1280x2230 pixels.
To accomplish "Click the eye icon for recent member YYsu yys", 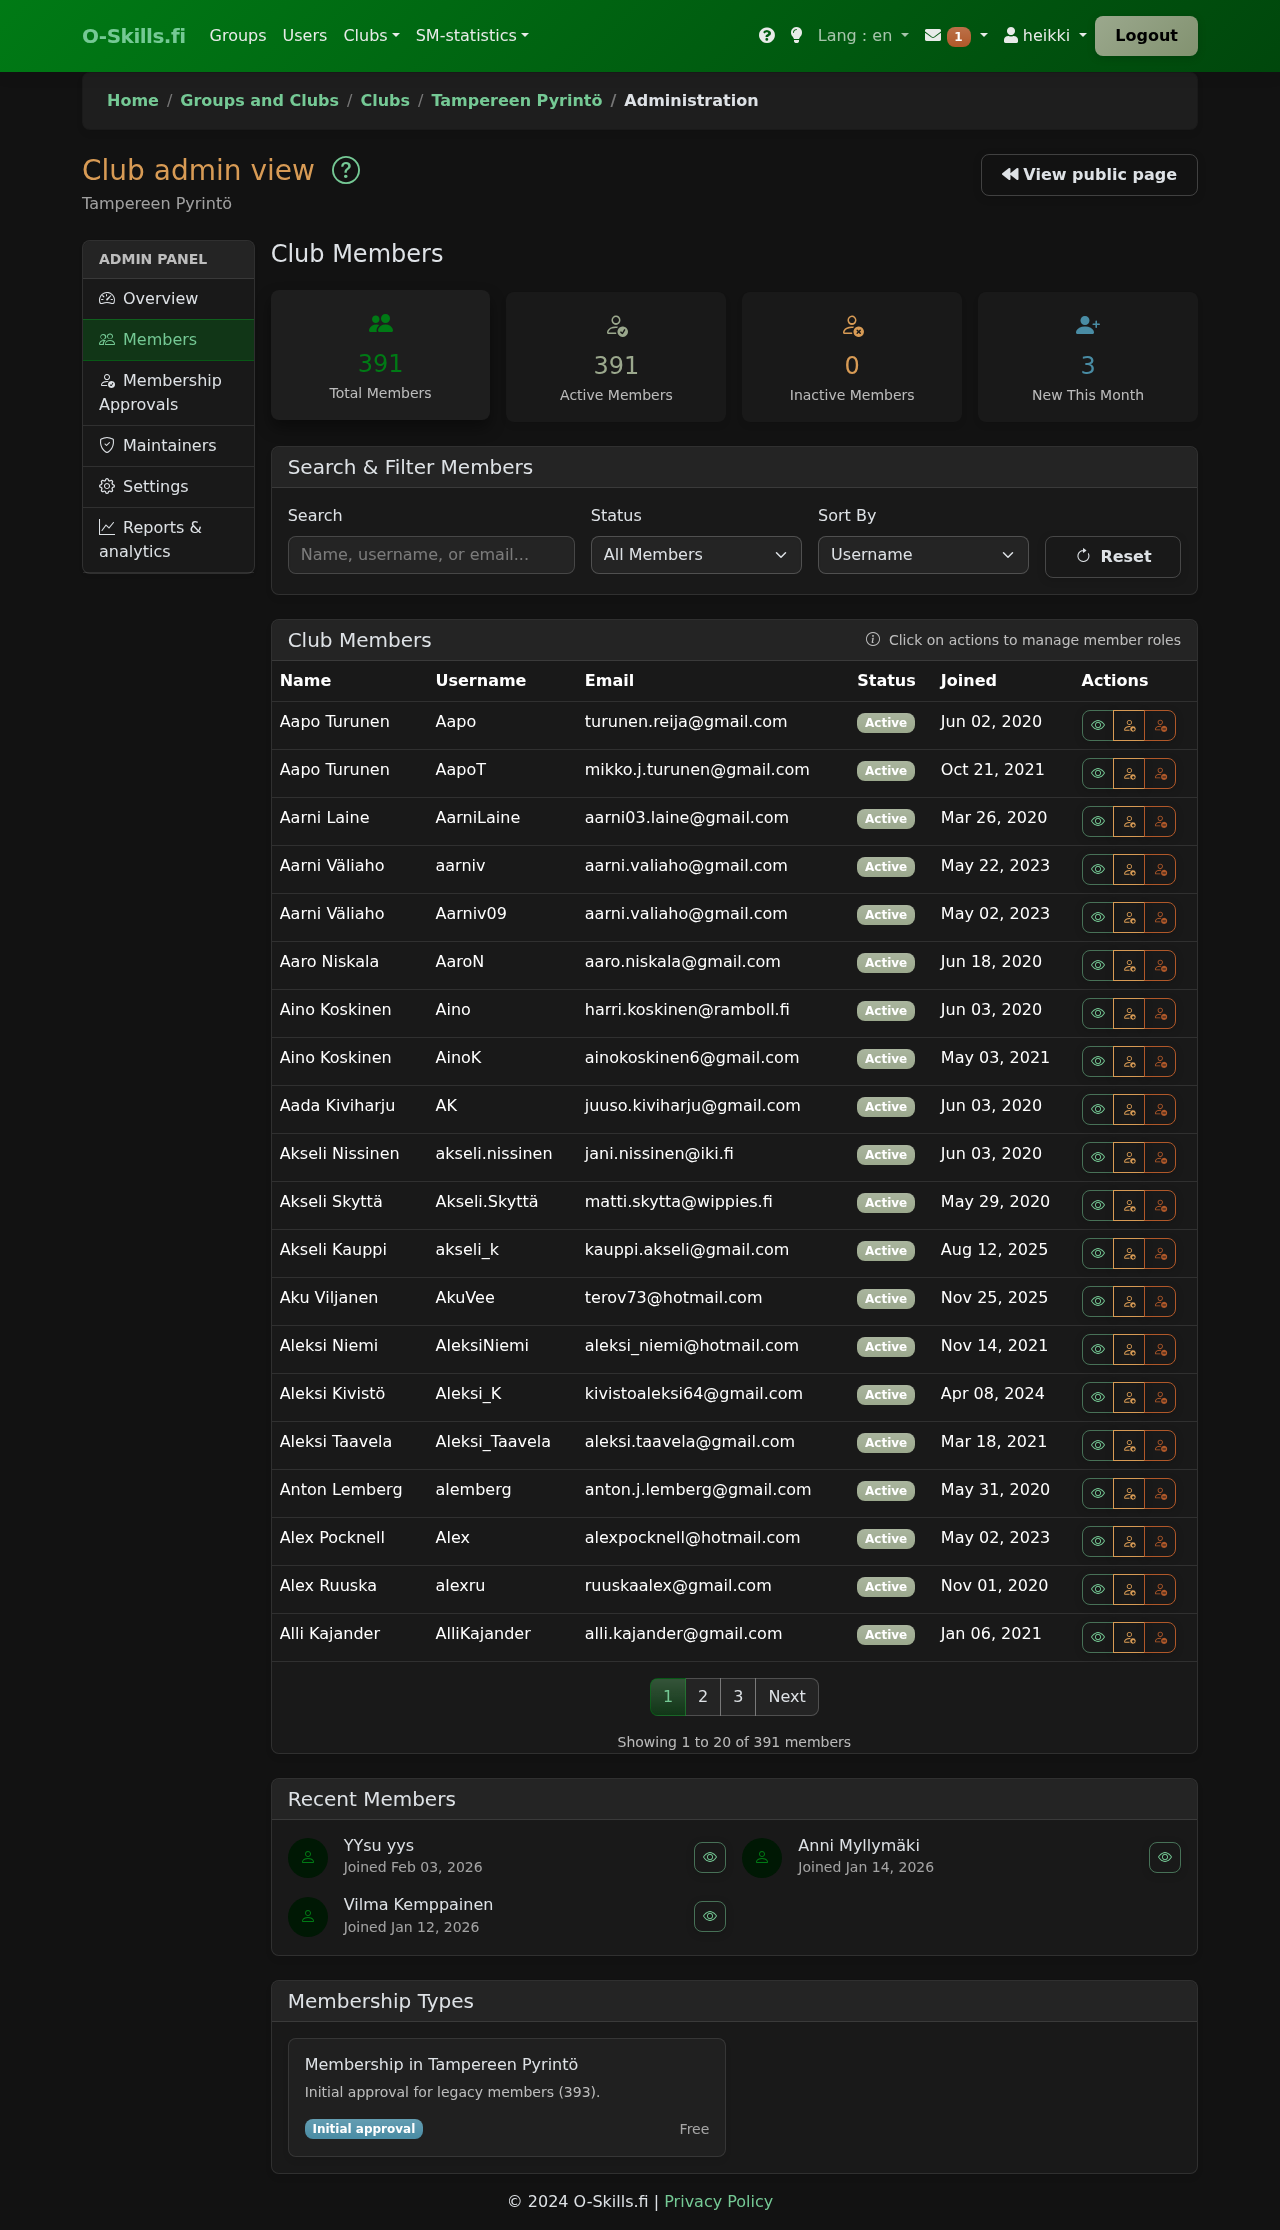I will [x=710, y=1857].
